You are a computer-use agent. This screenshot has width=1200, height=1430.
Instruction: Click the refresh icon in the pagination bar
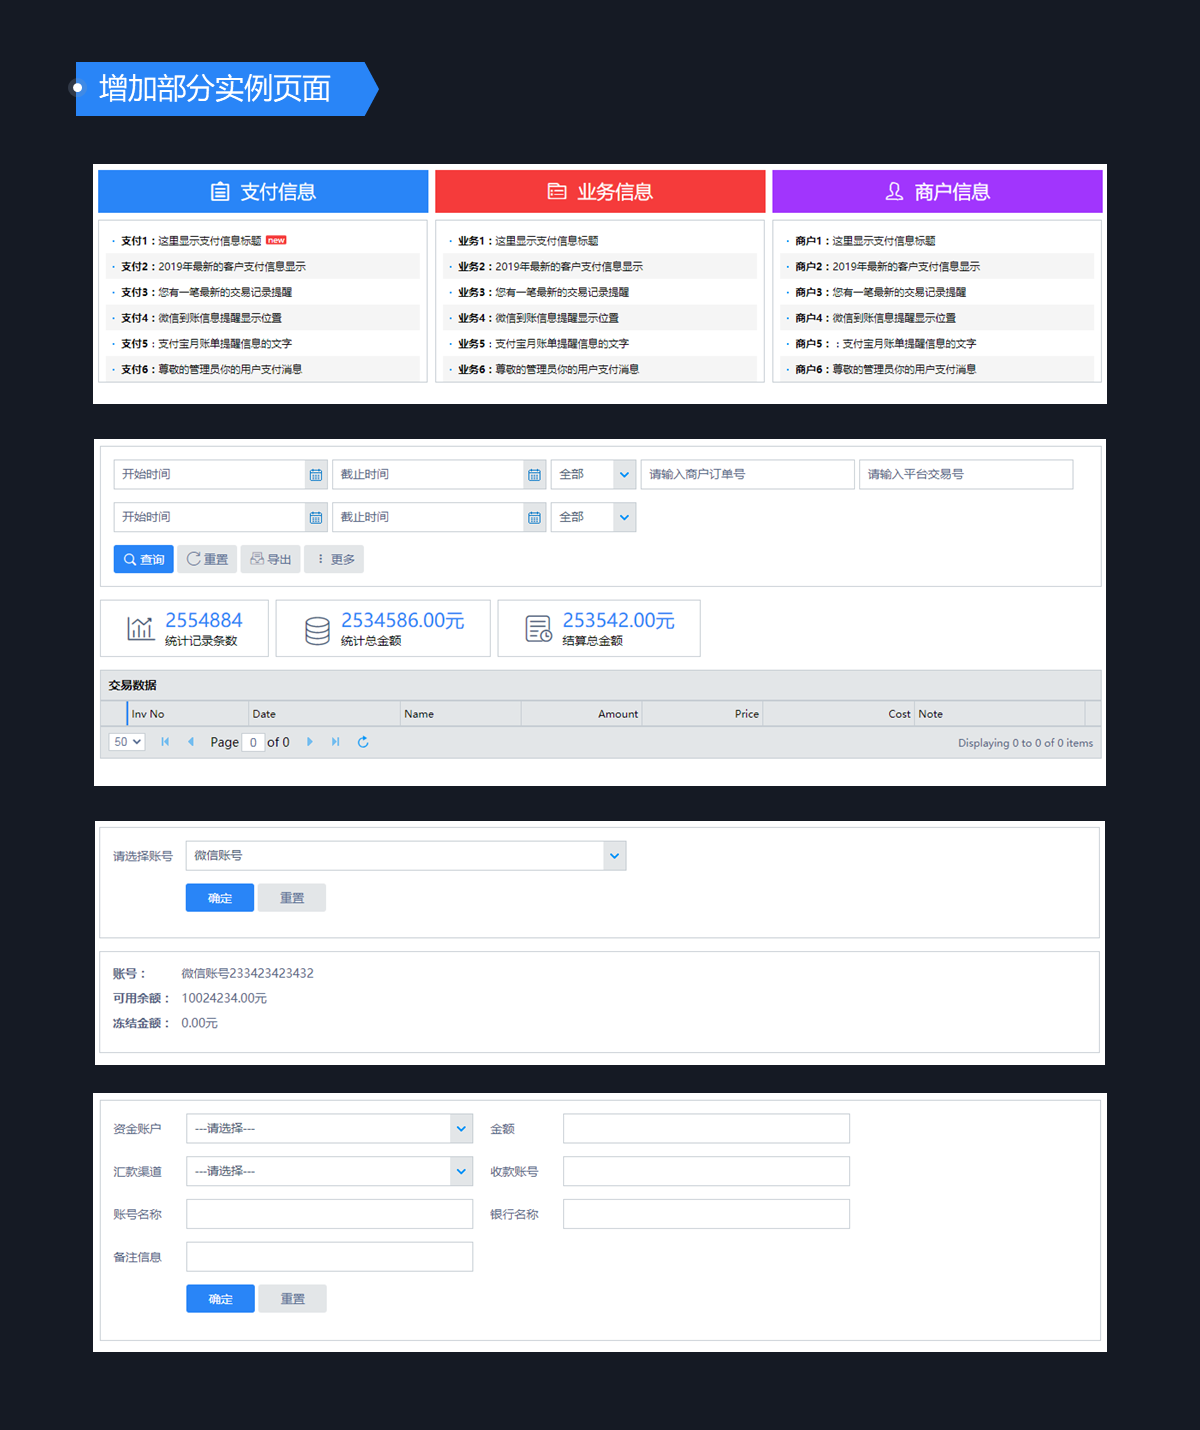363,742
